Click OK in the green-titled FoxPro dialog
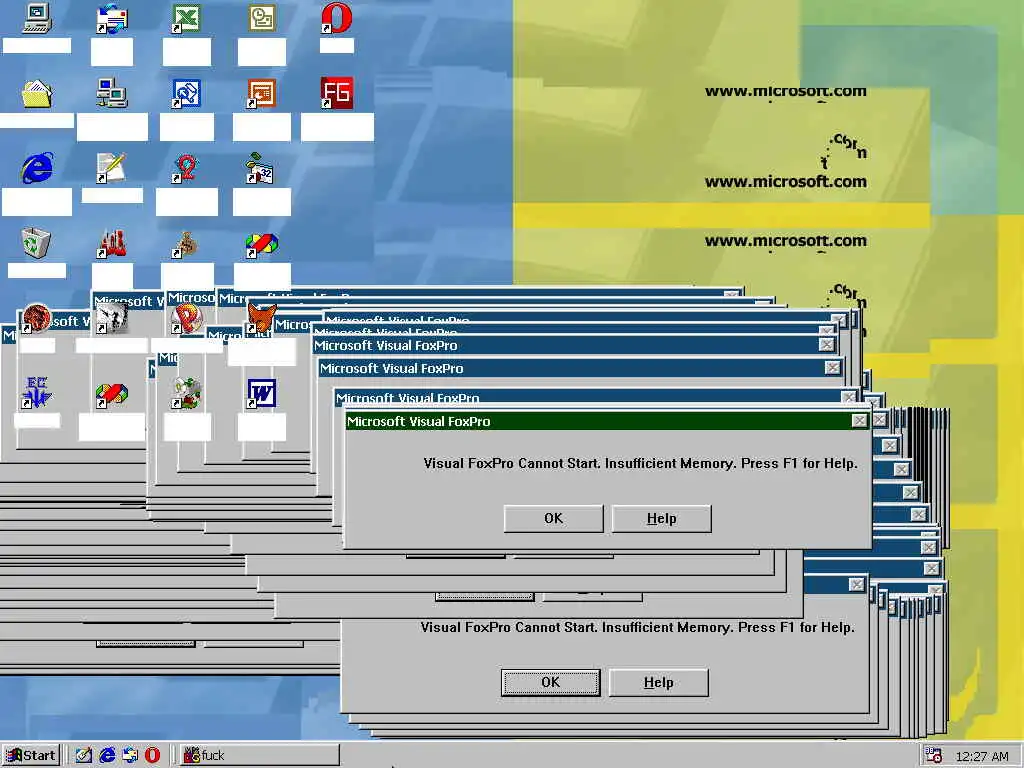This screenshot has width=1024, height=768. point(553,519)
